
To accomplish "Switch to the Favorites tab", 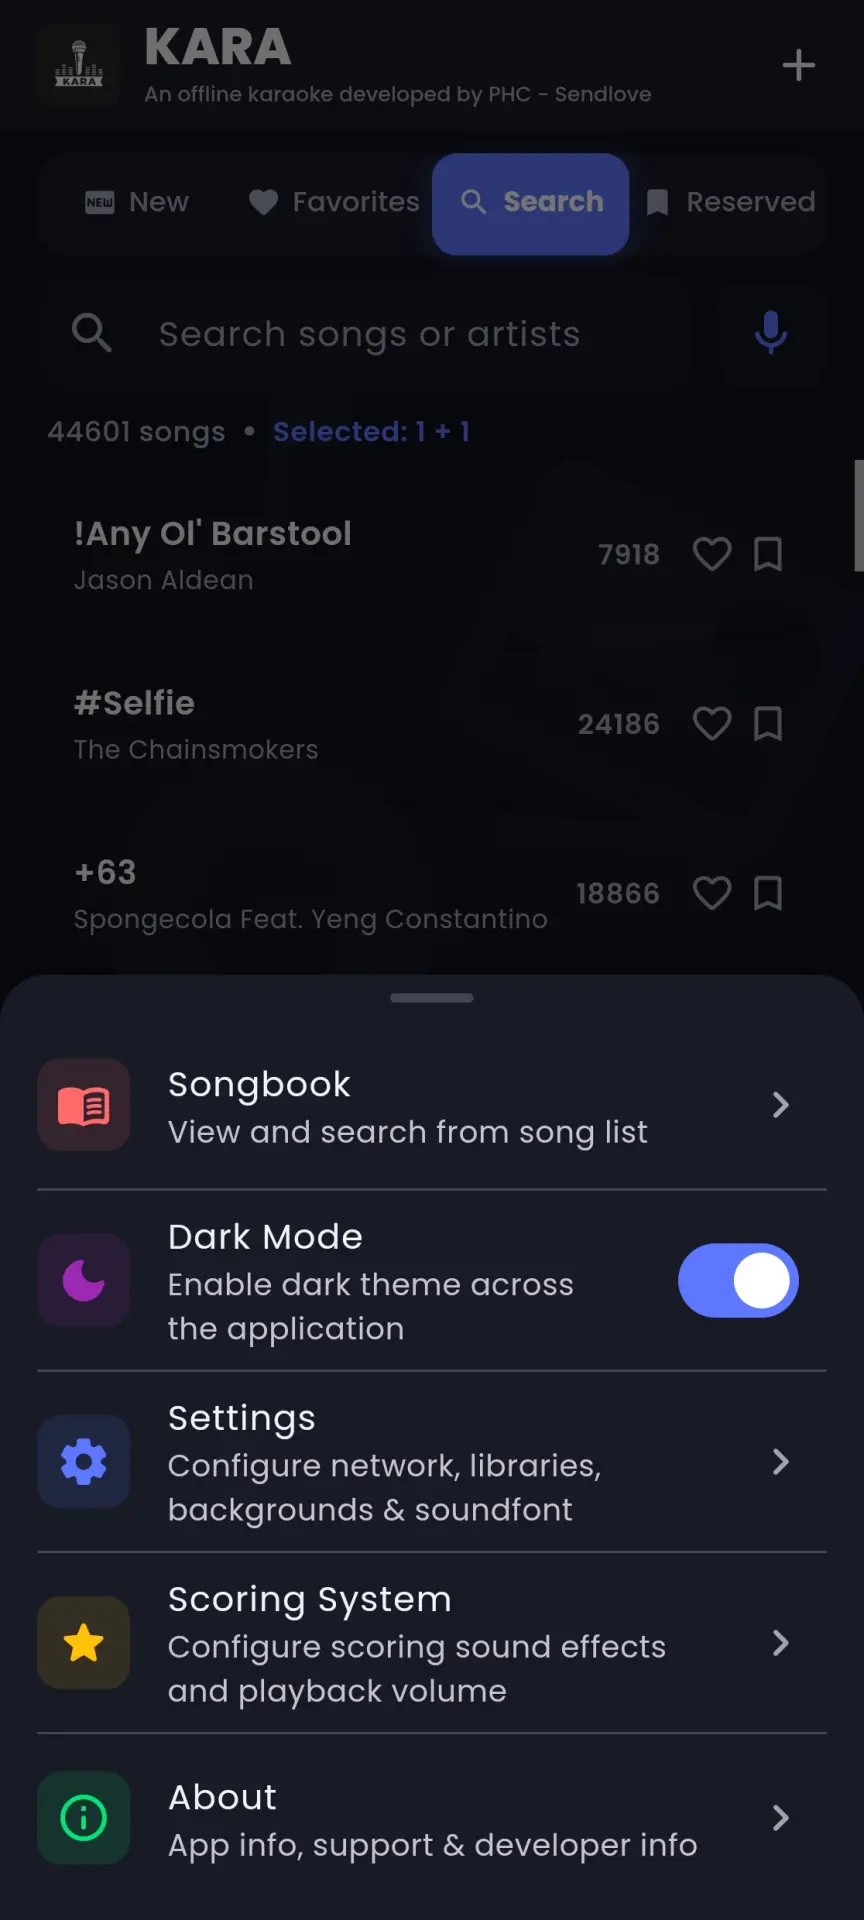I will (334, 202).
